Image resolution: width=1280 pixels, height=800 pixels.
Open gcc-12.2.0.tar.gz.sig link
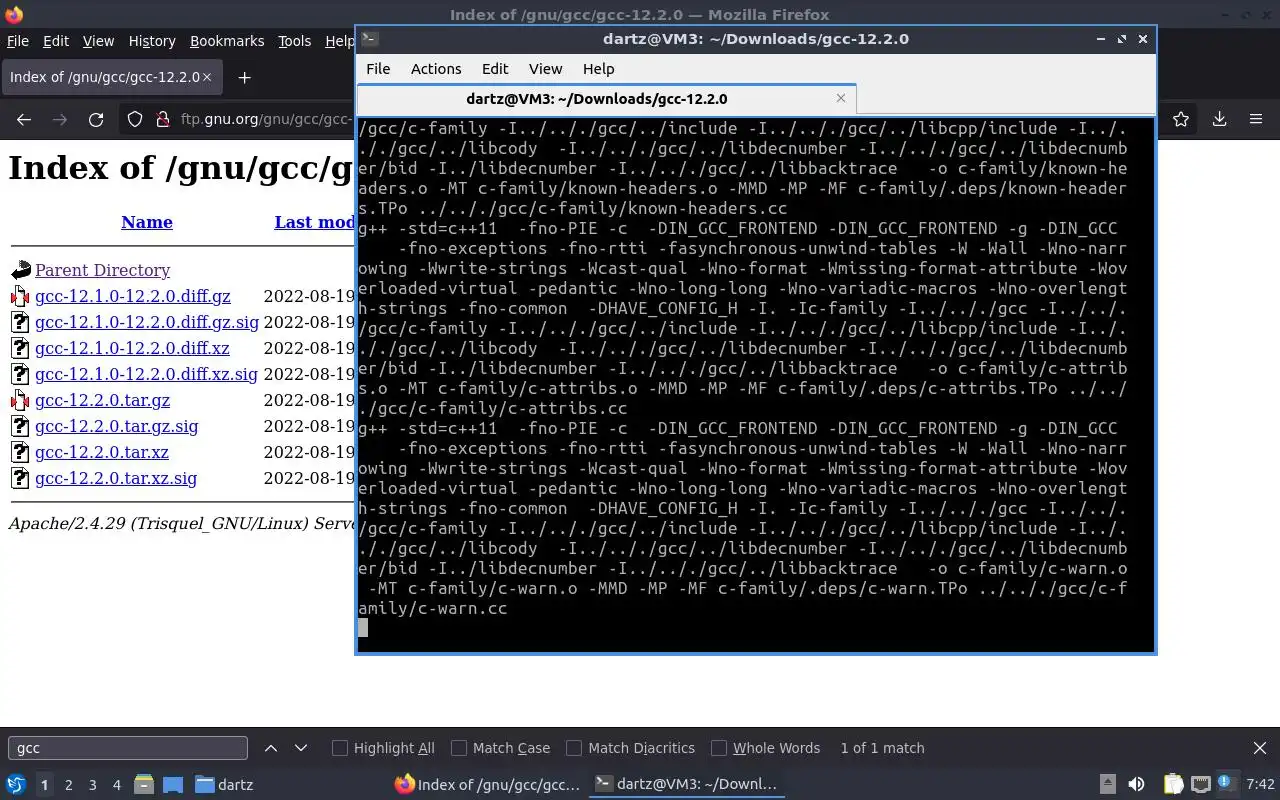pos(116,426)
